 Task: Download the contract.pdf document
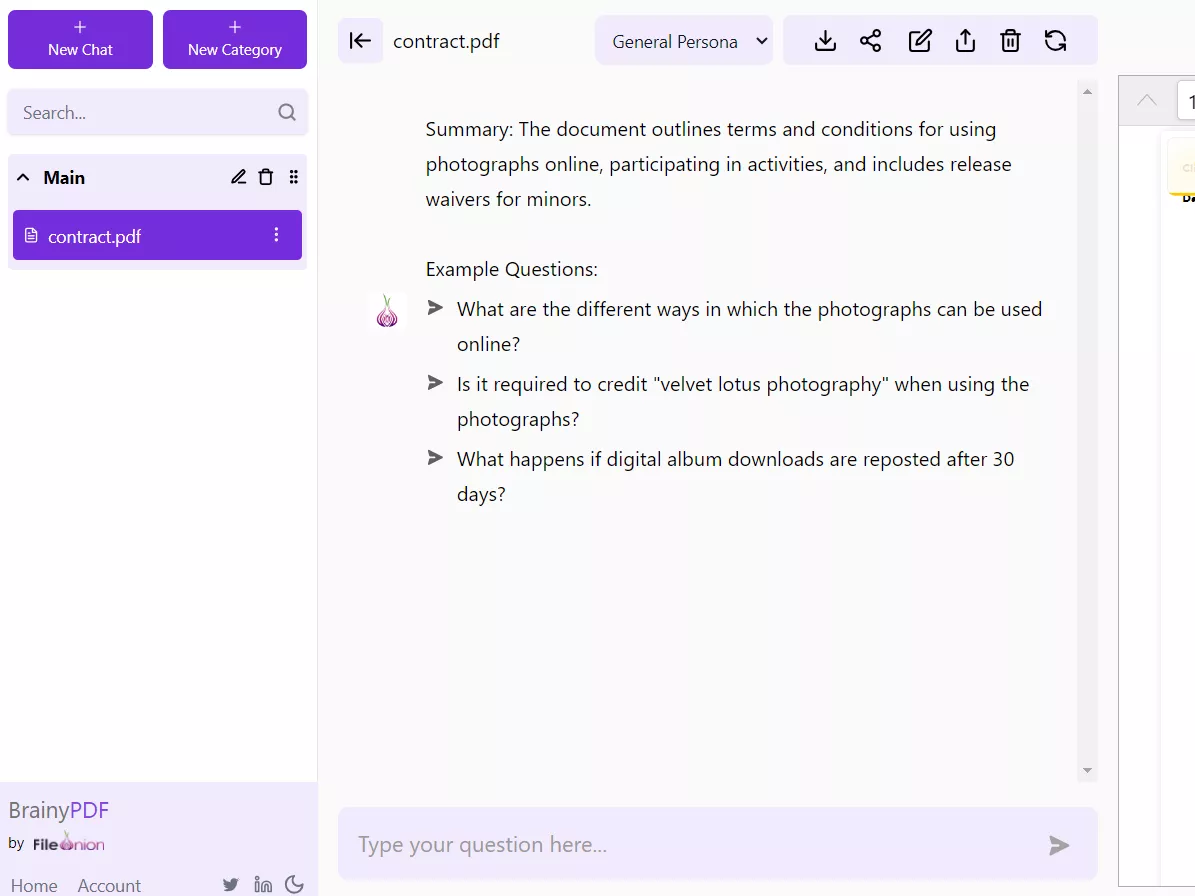click(x=824, y=41)
